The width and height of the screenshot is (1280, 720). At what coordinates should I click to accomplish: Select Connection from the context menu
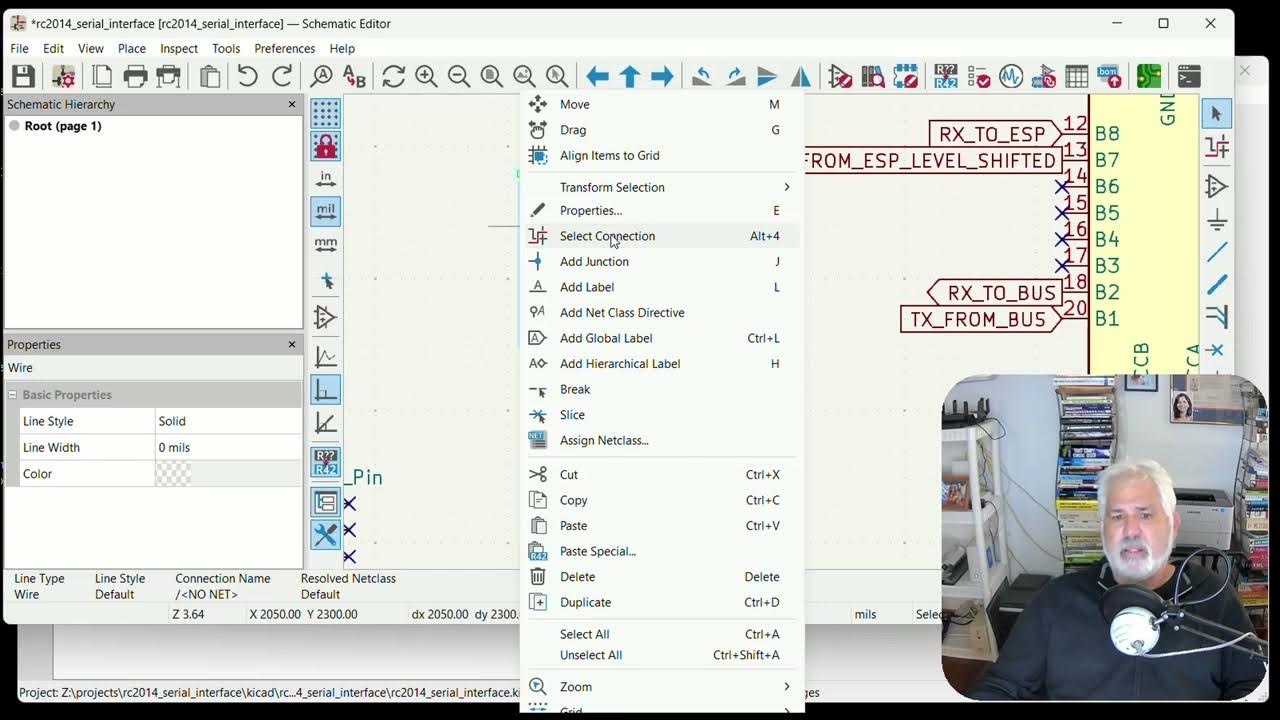[x=607, y=236]
